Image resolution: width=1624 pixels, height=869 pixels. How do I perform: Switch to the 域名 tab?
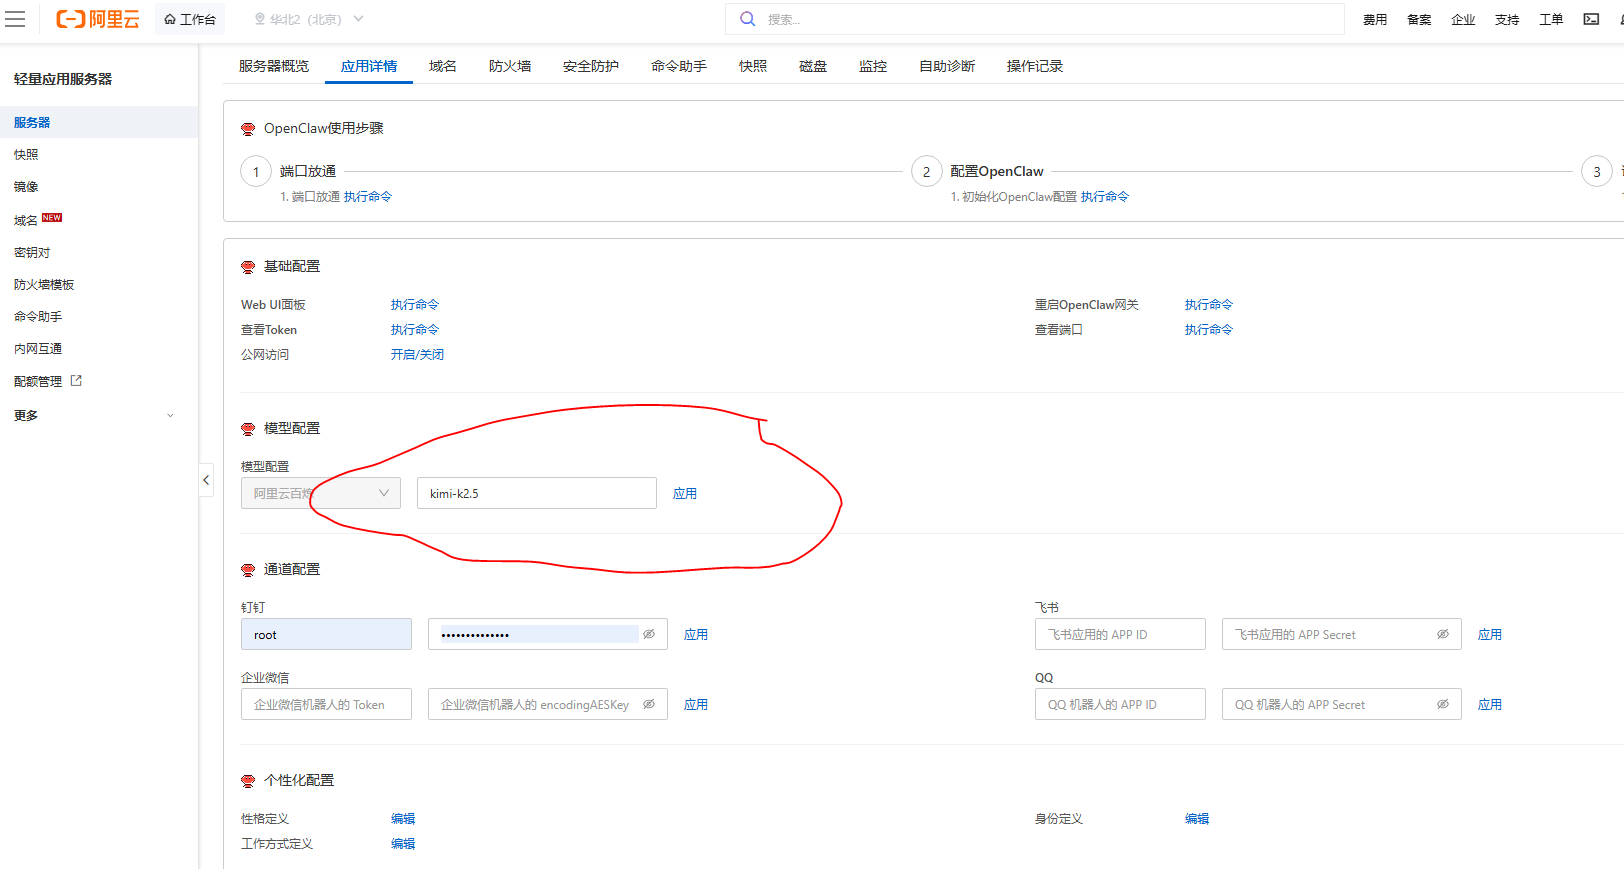pos(443,66)
